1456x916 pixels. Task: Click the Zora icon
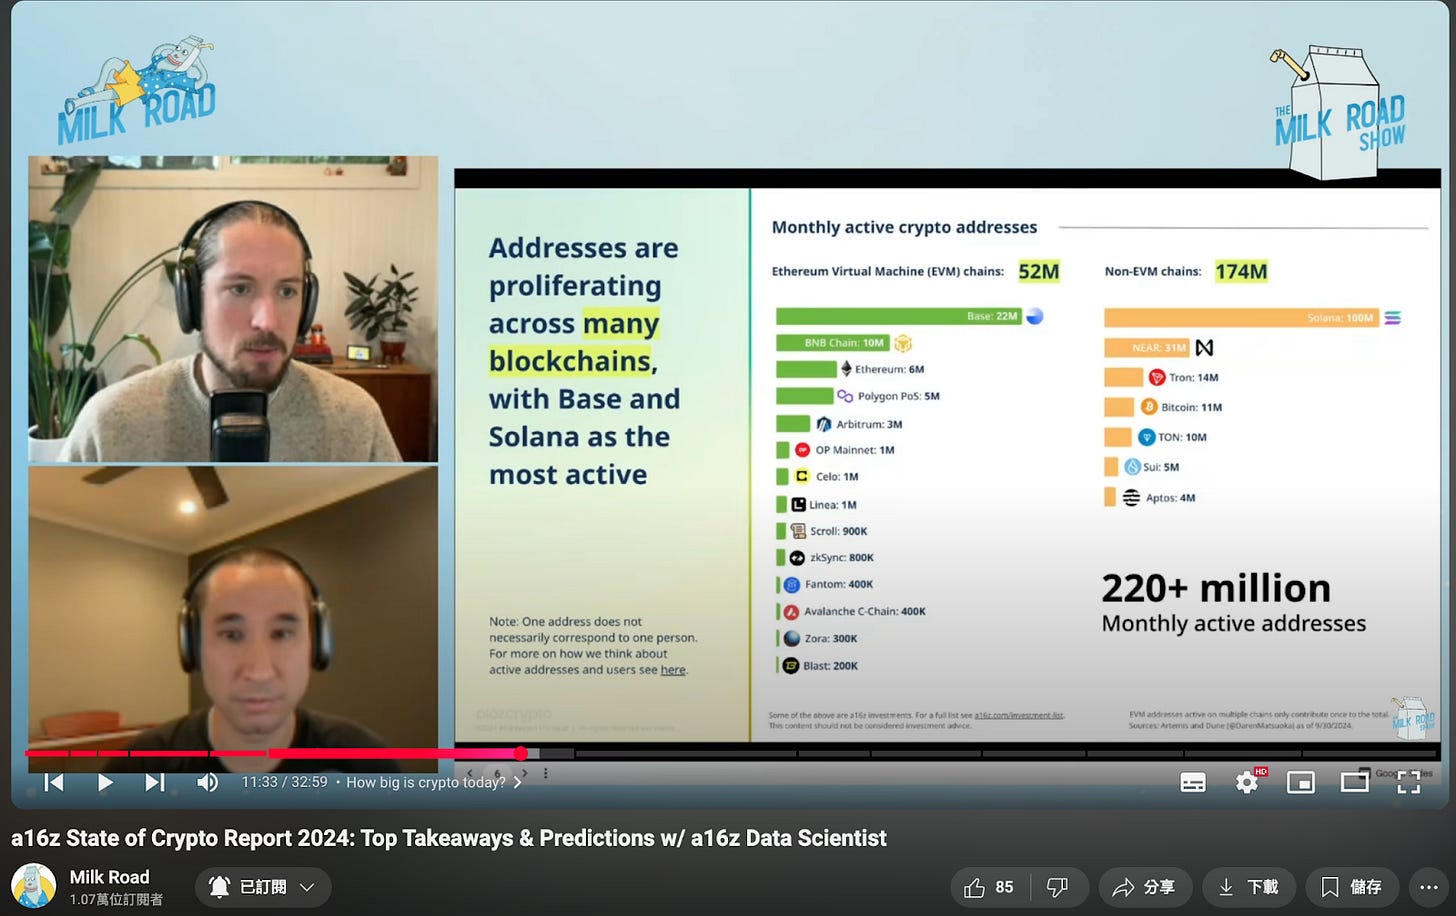pyautogui.click(x=792, y=638)
